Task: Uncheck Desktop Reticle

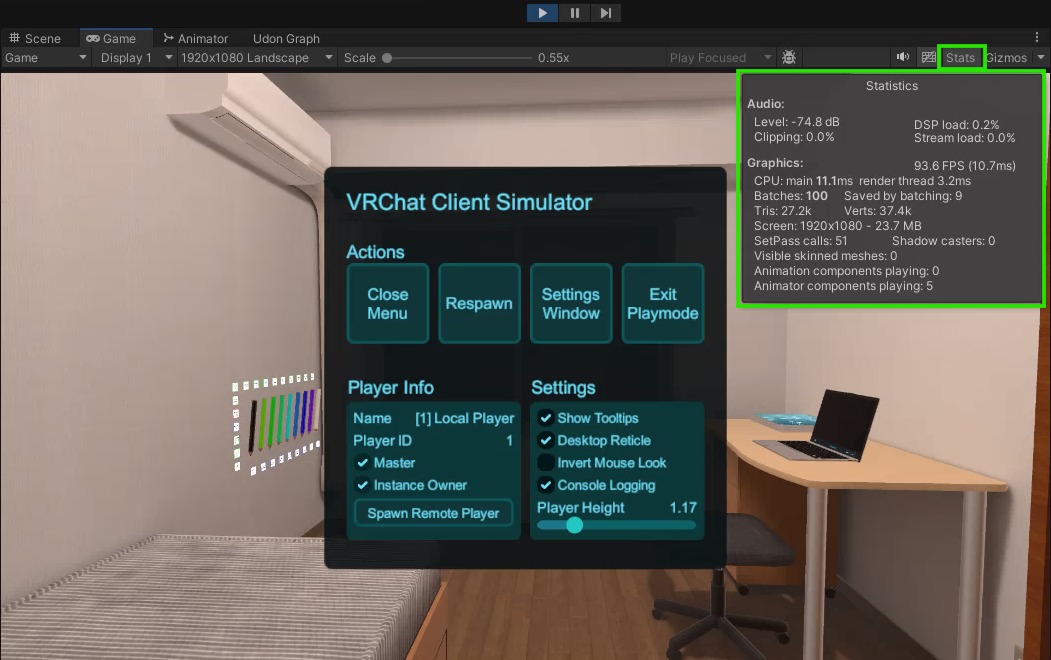Action: coord(546,440)
